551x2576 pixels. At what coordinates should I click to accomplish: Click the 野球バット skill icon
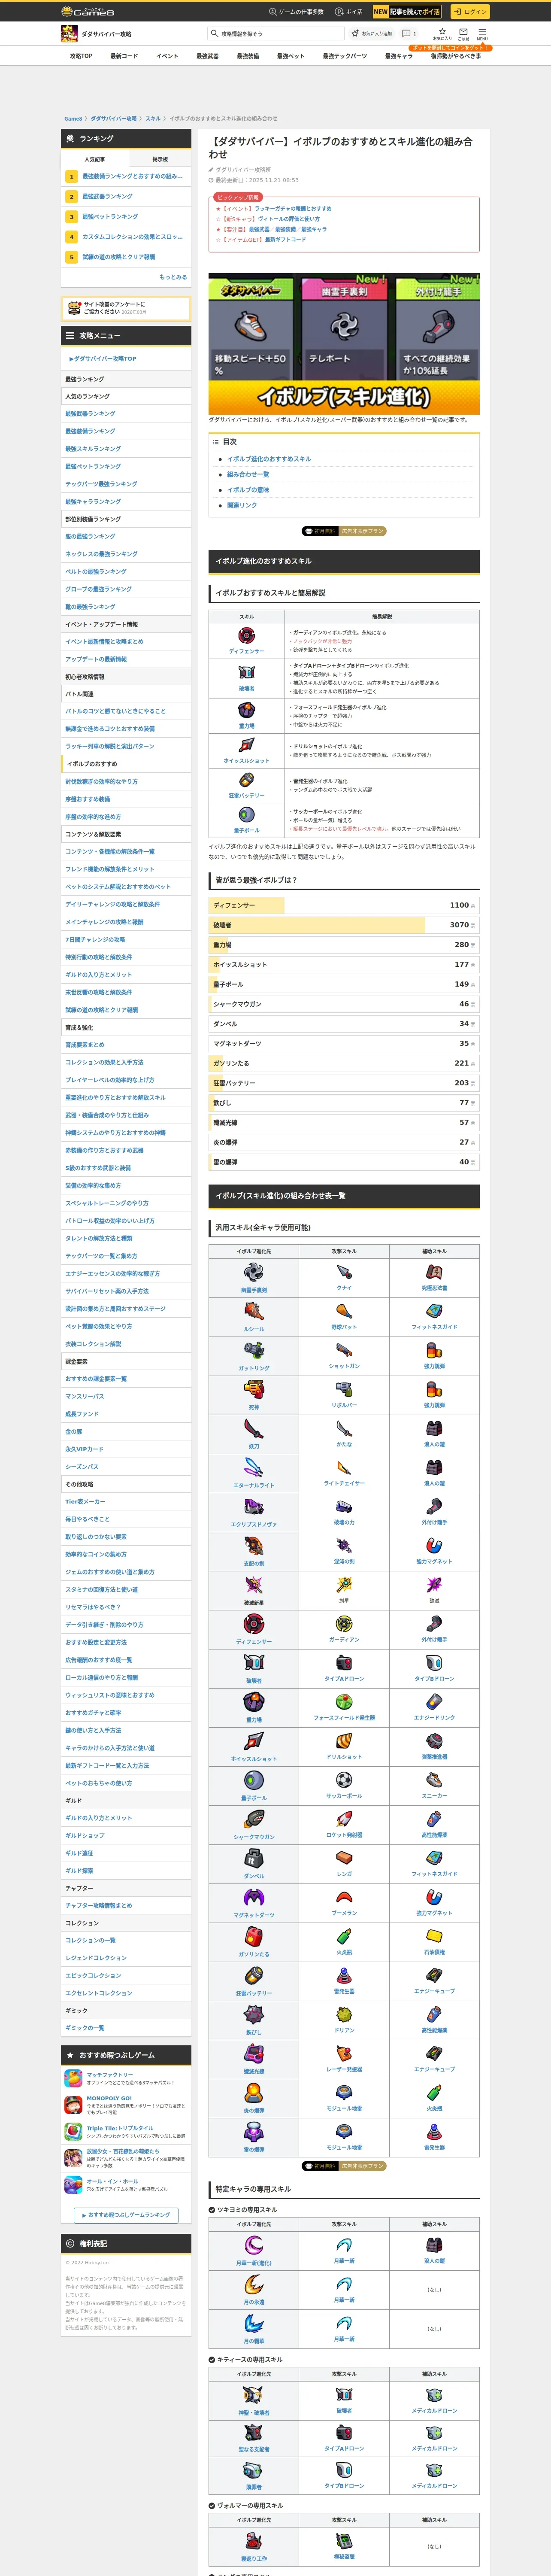click(x=344, y=1311)
